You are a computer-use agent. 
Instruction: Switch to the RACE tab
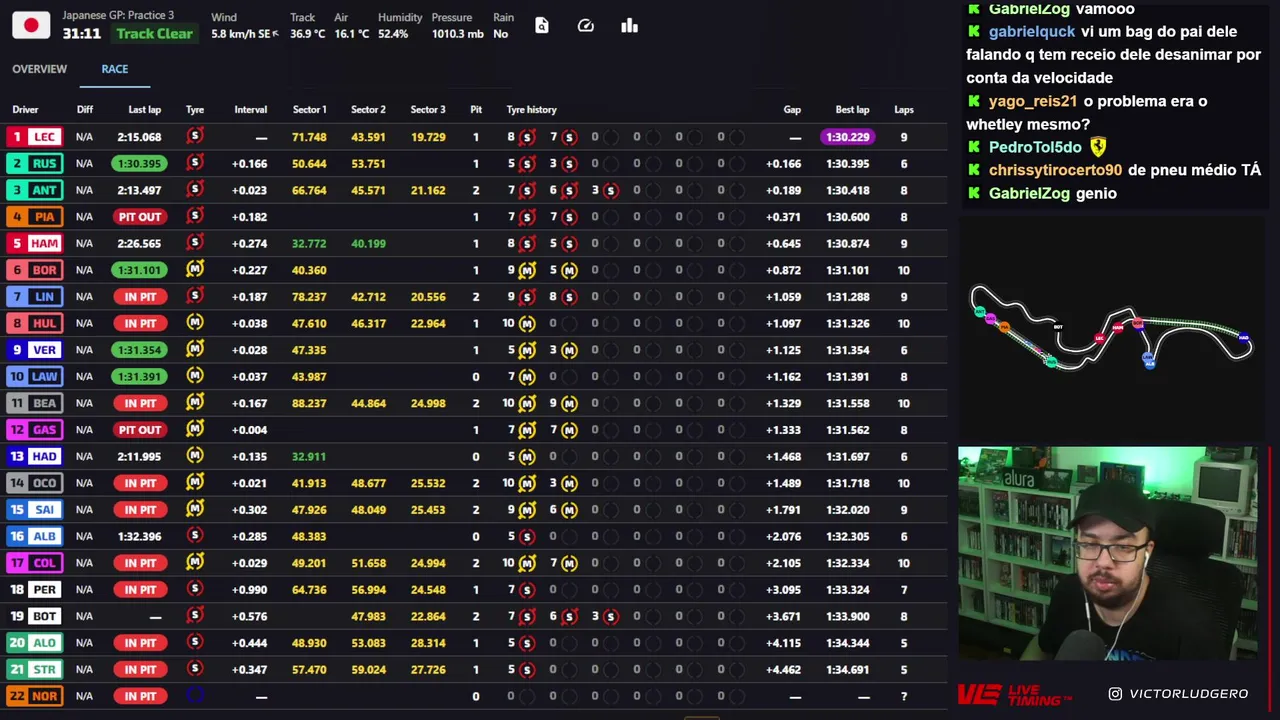coord(114,69)
